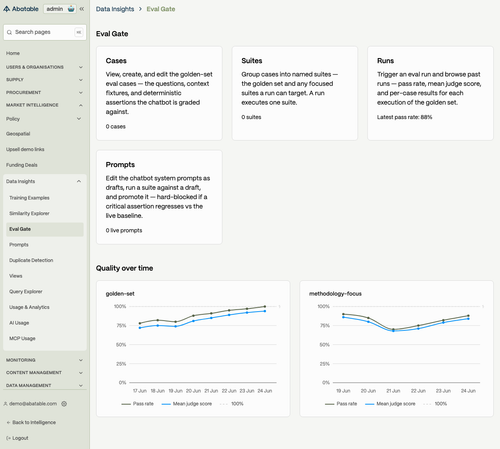The image size is (500, 449).
Task: Open Funding Deals page
Action: [x=22, y=165]
